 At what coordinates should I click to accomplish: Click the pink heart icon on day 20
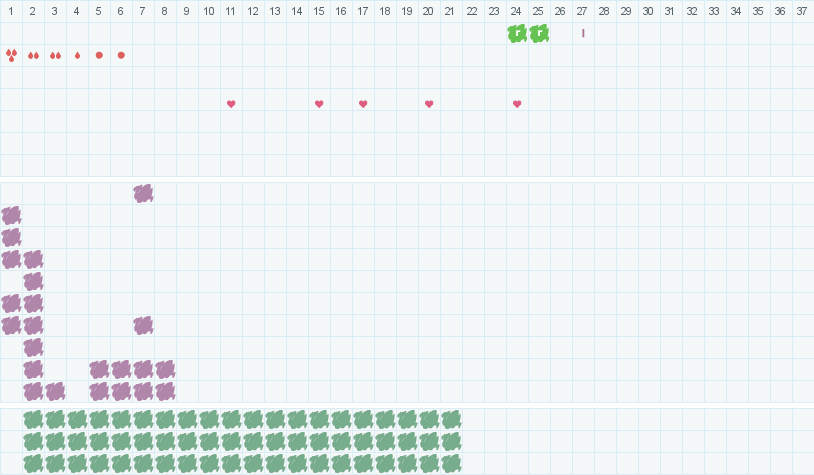tap(429, 104)
